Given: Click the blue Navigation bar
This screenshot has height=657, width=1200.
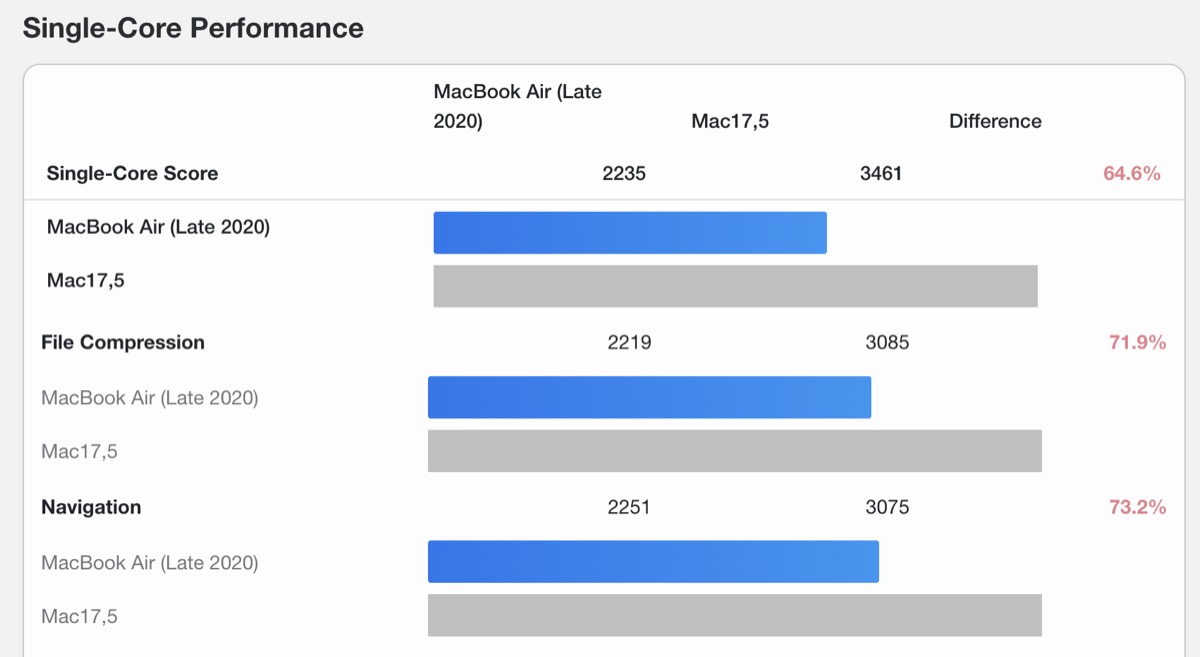Looking at the screenshot, I should tap(653, 561).
